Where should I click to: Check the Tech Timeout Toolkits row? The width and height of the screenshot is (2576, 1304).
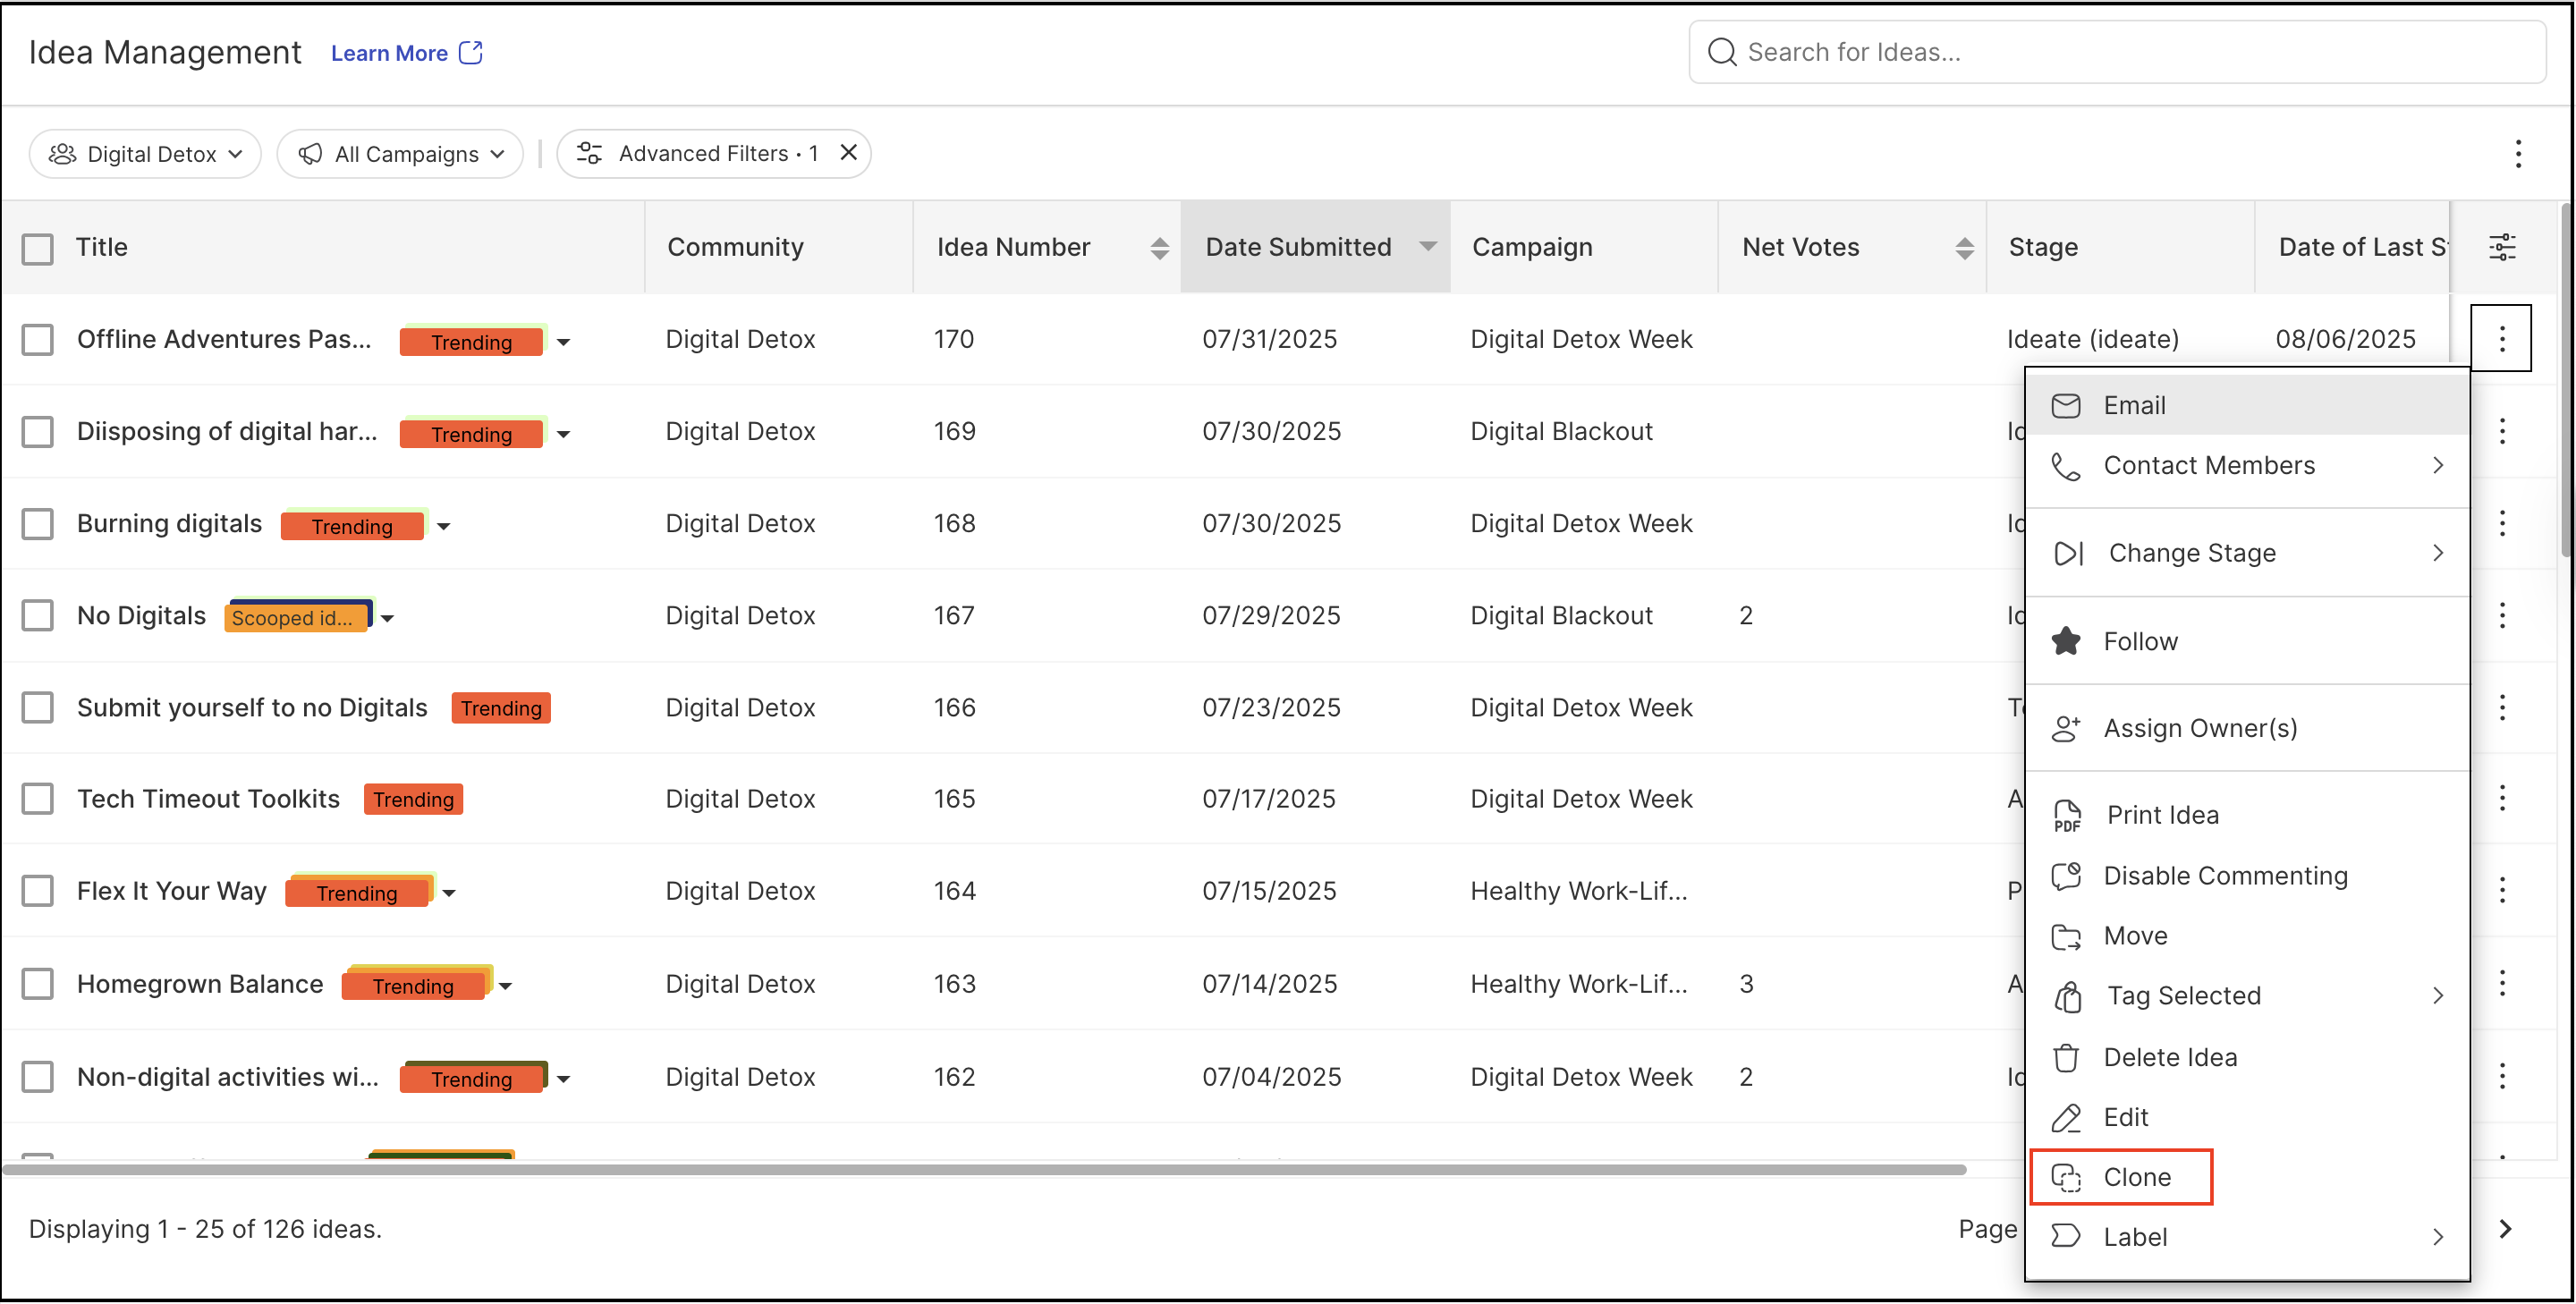click(x=37, y=799)
